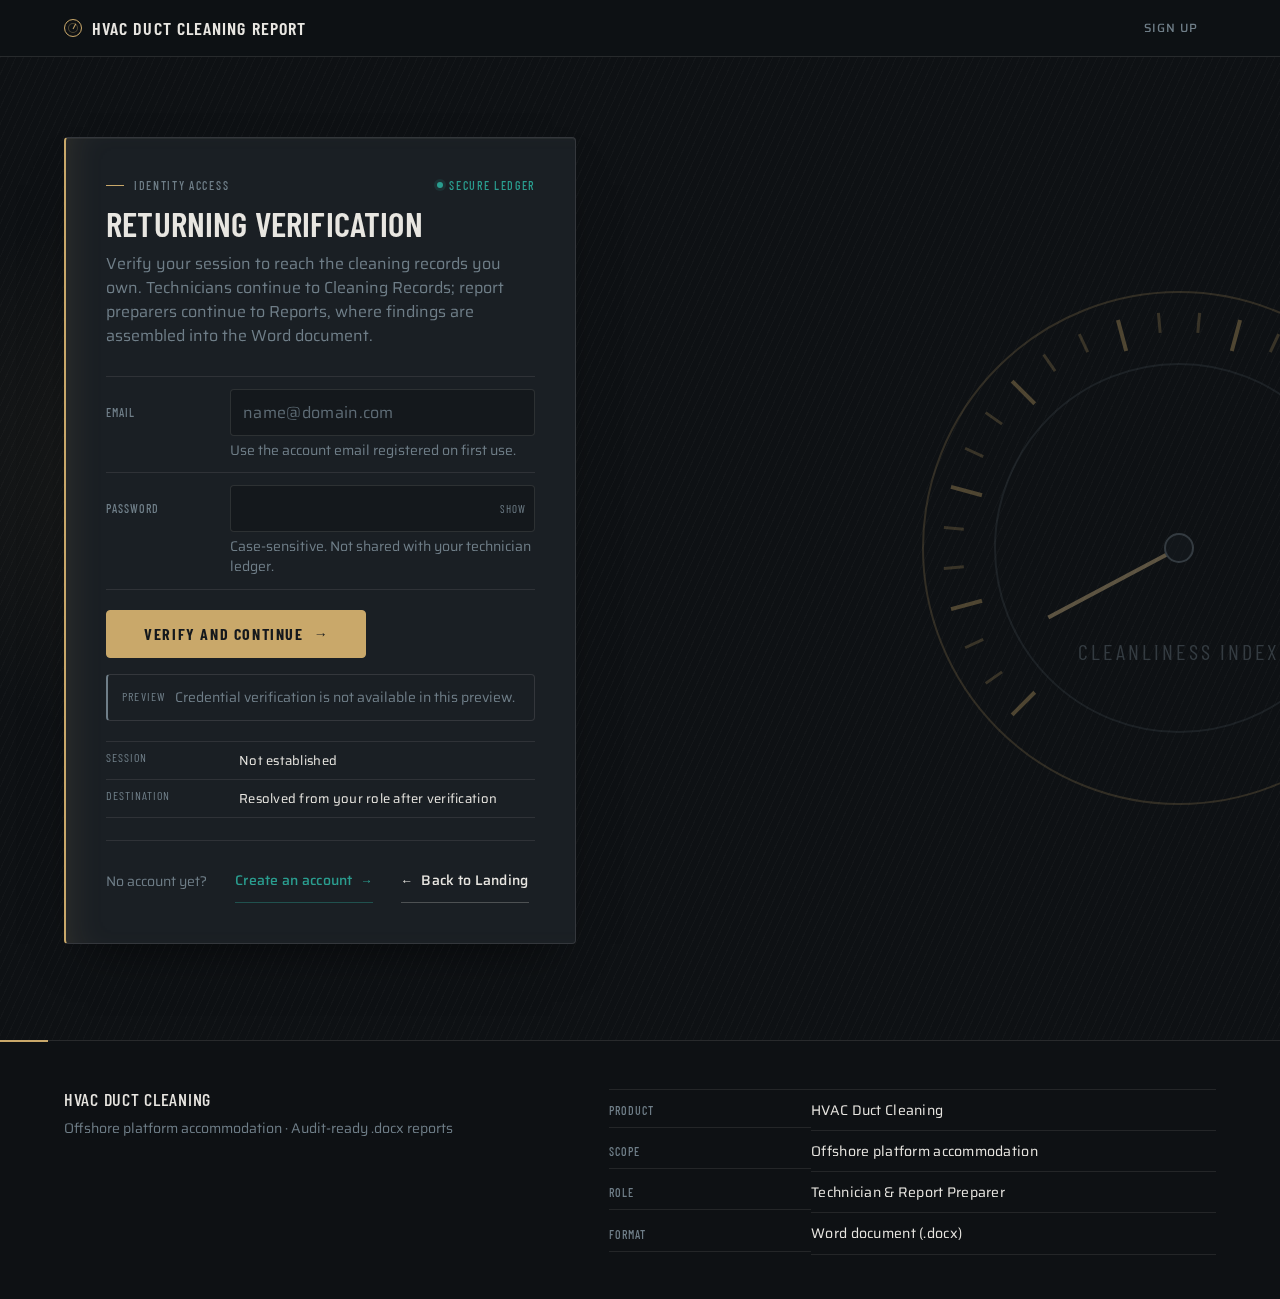Click 'Technician & Report Preparer' role value
Image resolution: width=1280 pixels, height=1299 pixels.
pyautogui.click(x=908, y=1192)
